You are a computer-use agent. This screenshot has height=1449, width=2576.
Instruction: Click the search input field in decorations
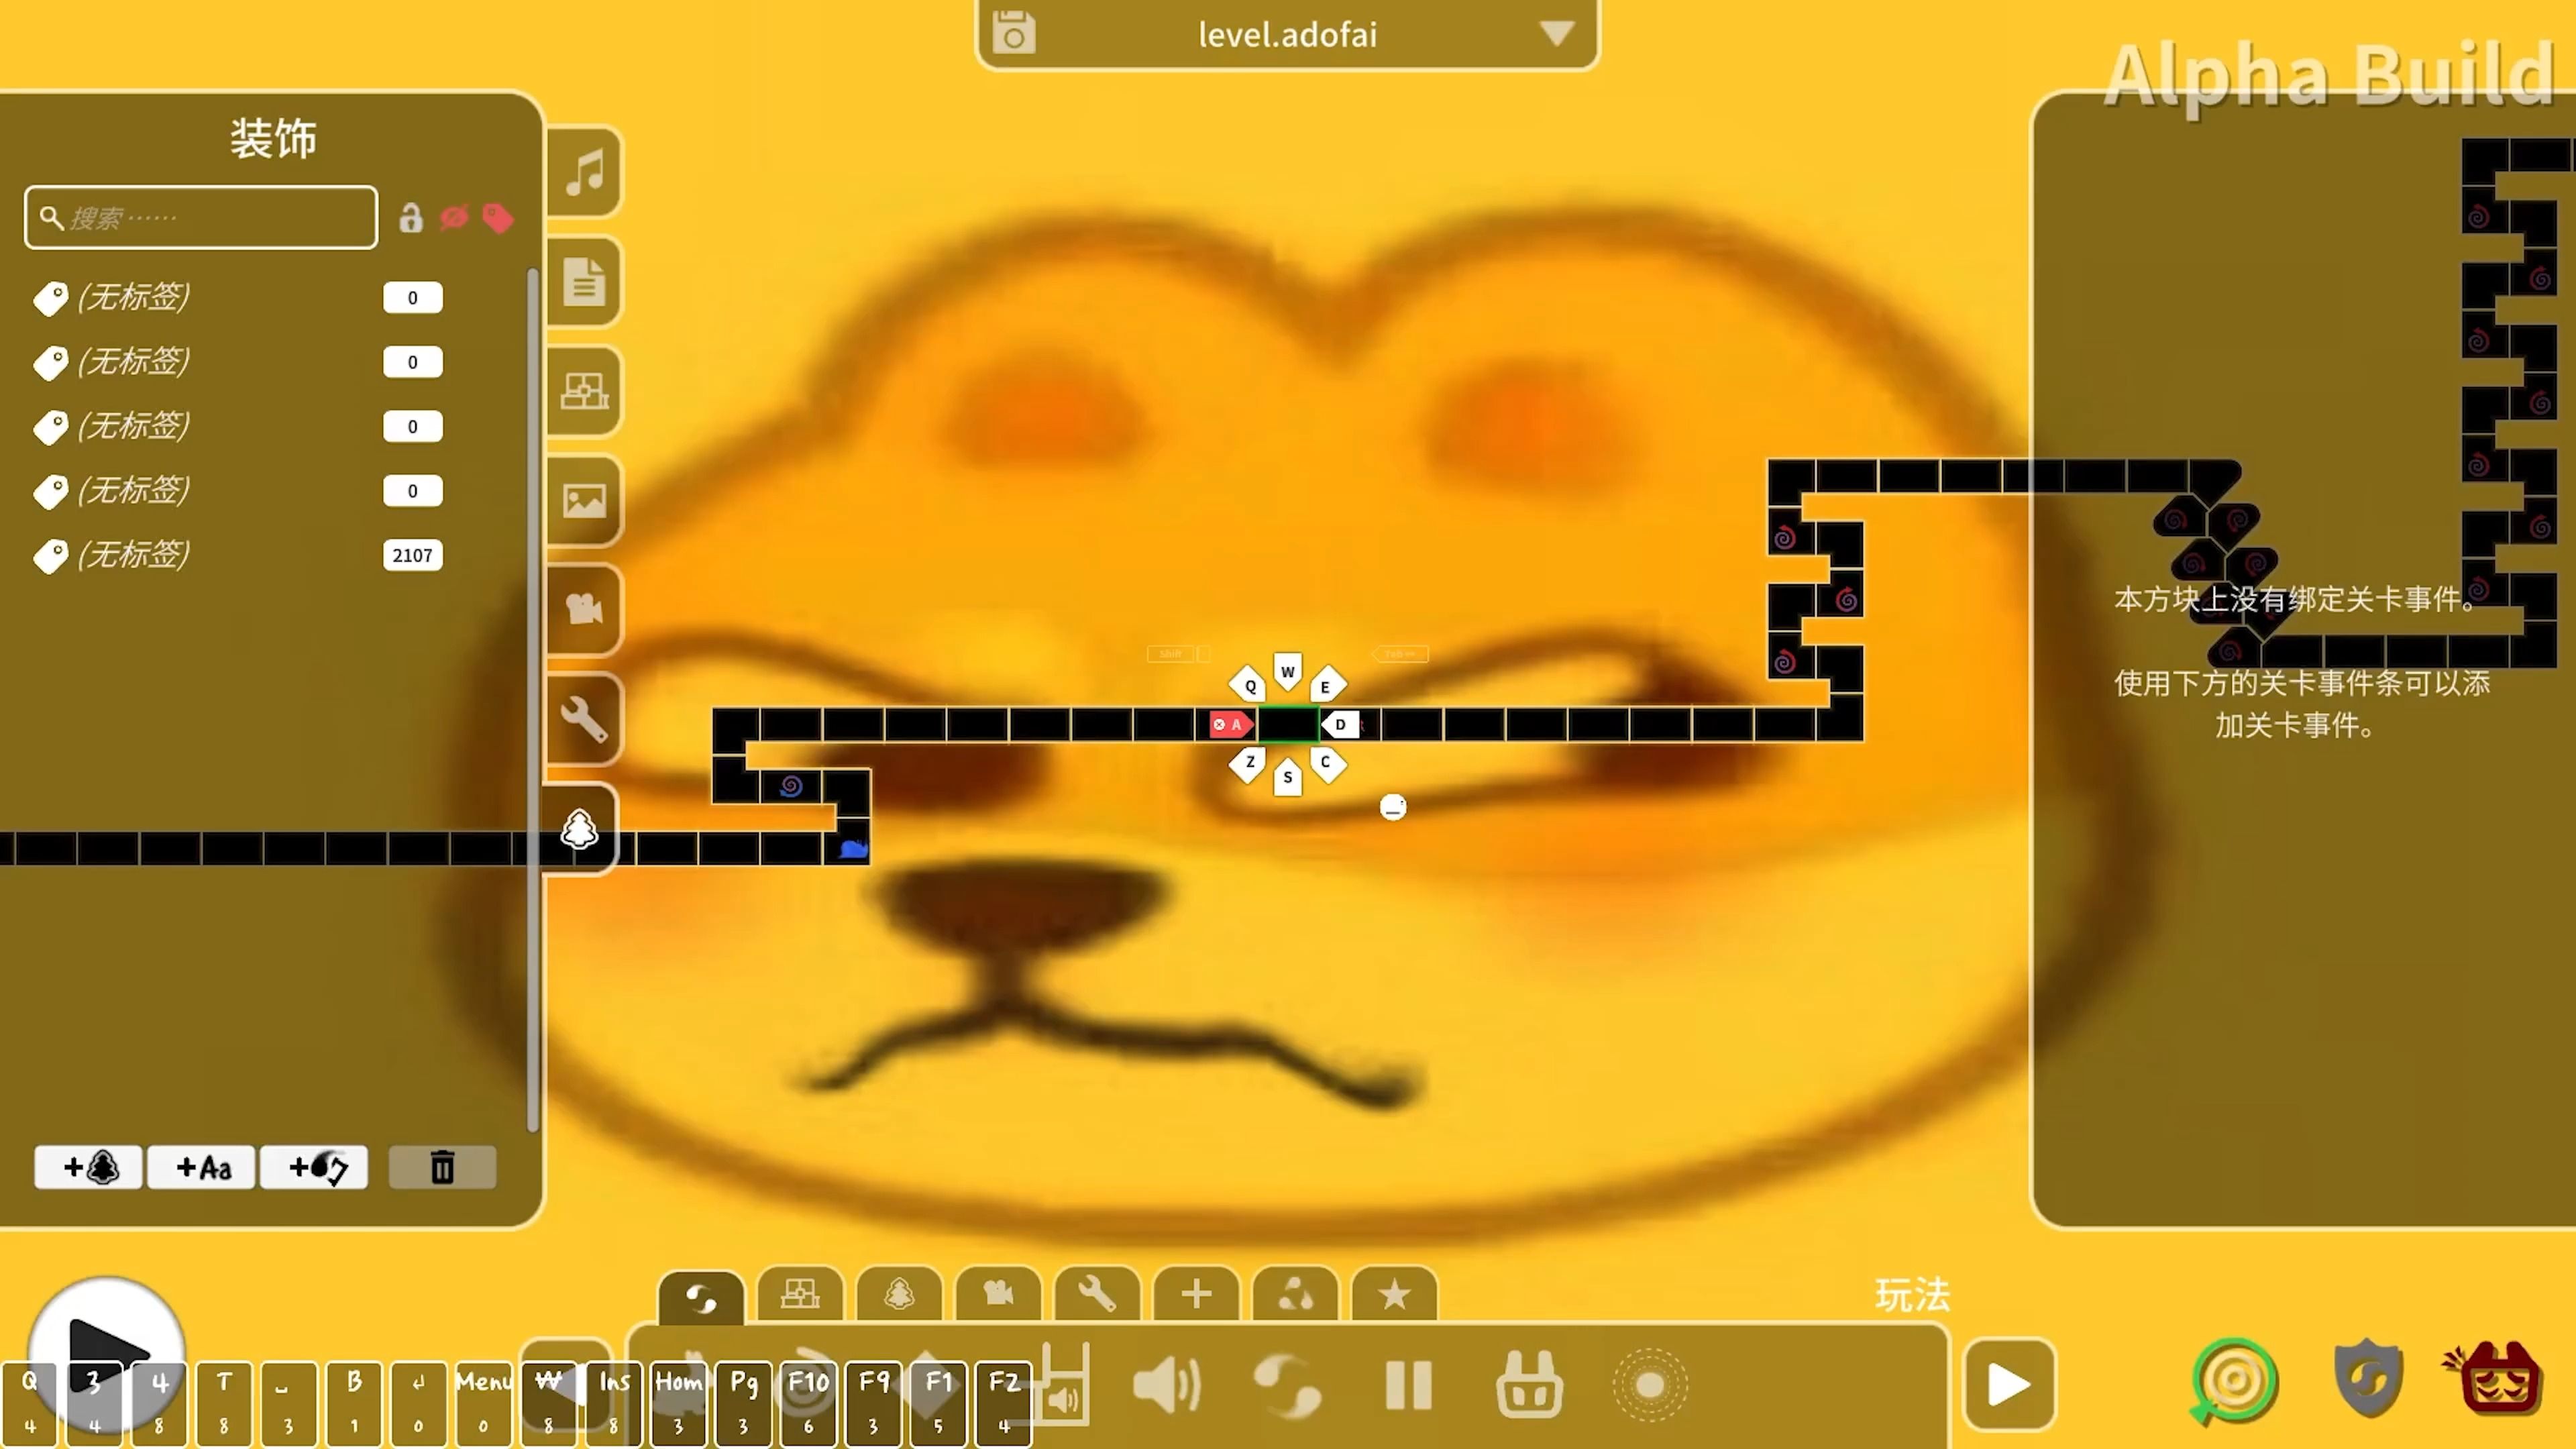coord(200,217)
